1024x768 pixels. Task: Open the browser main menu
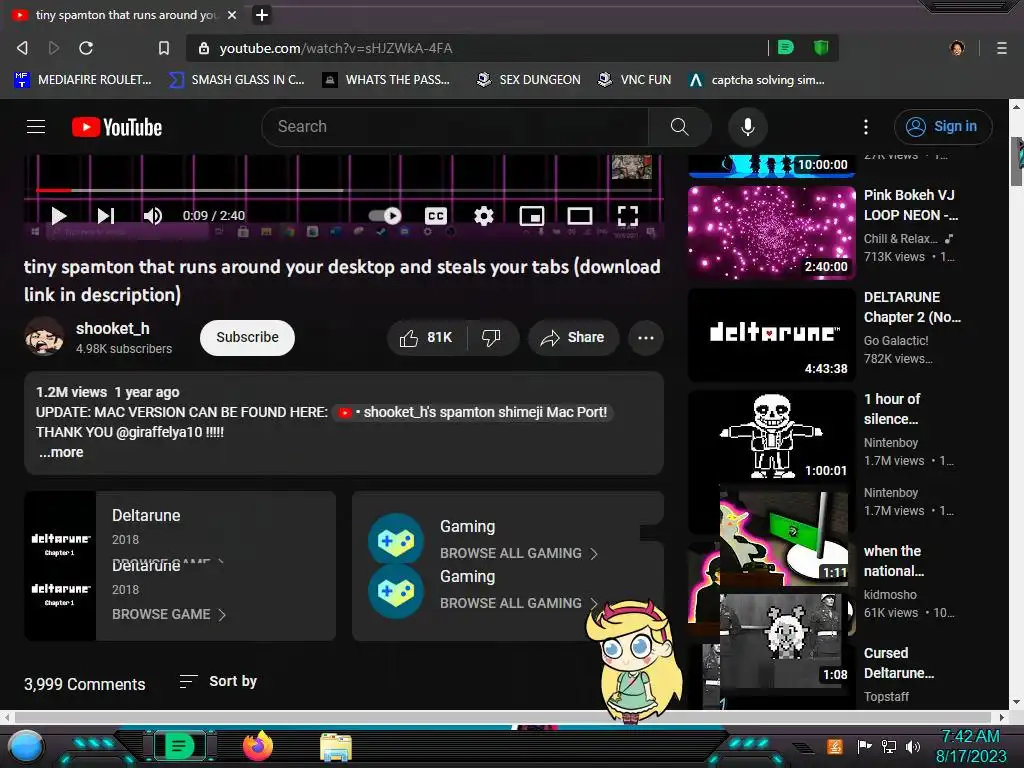1002,48
